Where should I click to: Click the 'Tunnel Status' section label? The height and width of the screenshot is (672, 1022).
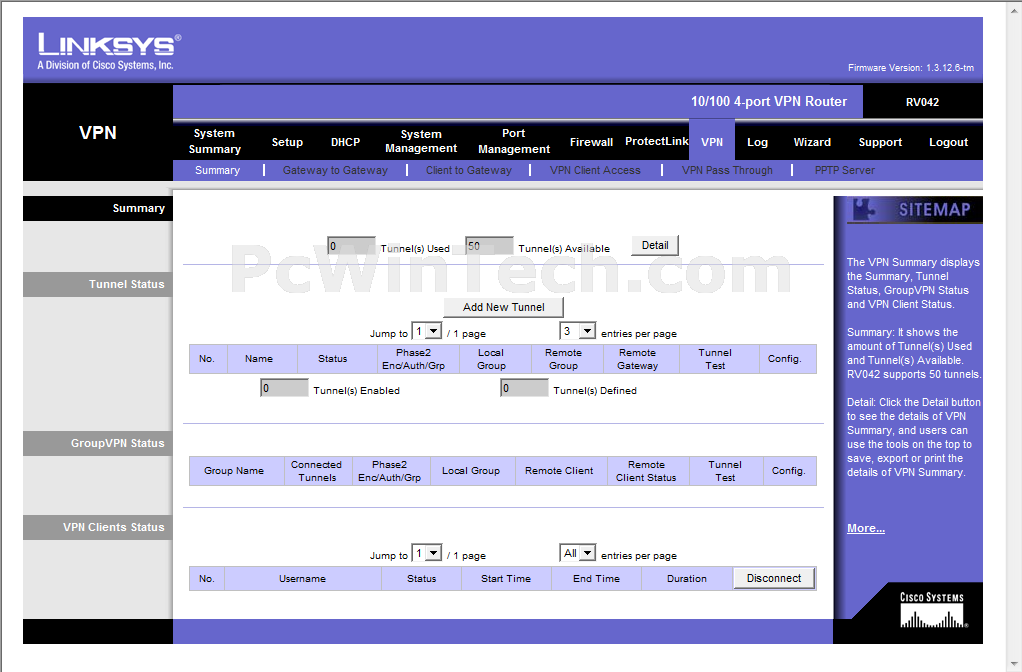(x=126, y=284)
